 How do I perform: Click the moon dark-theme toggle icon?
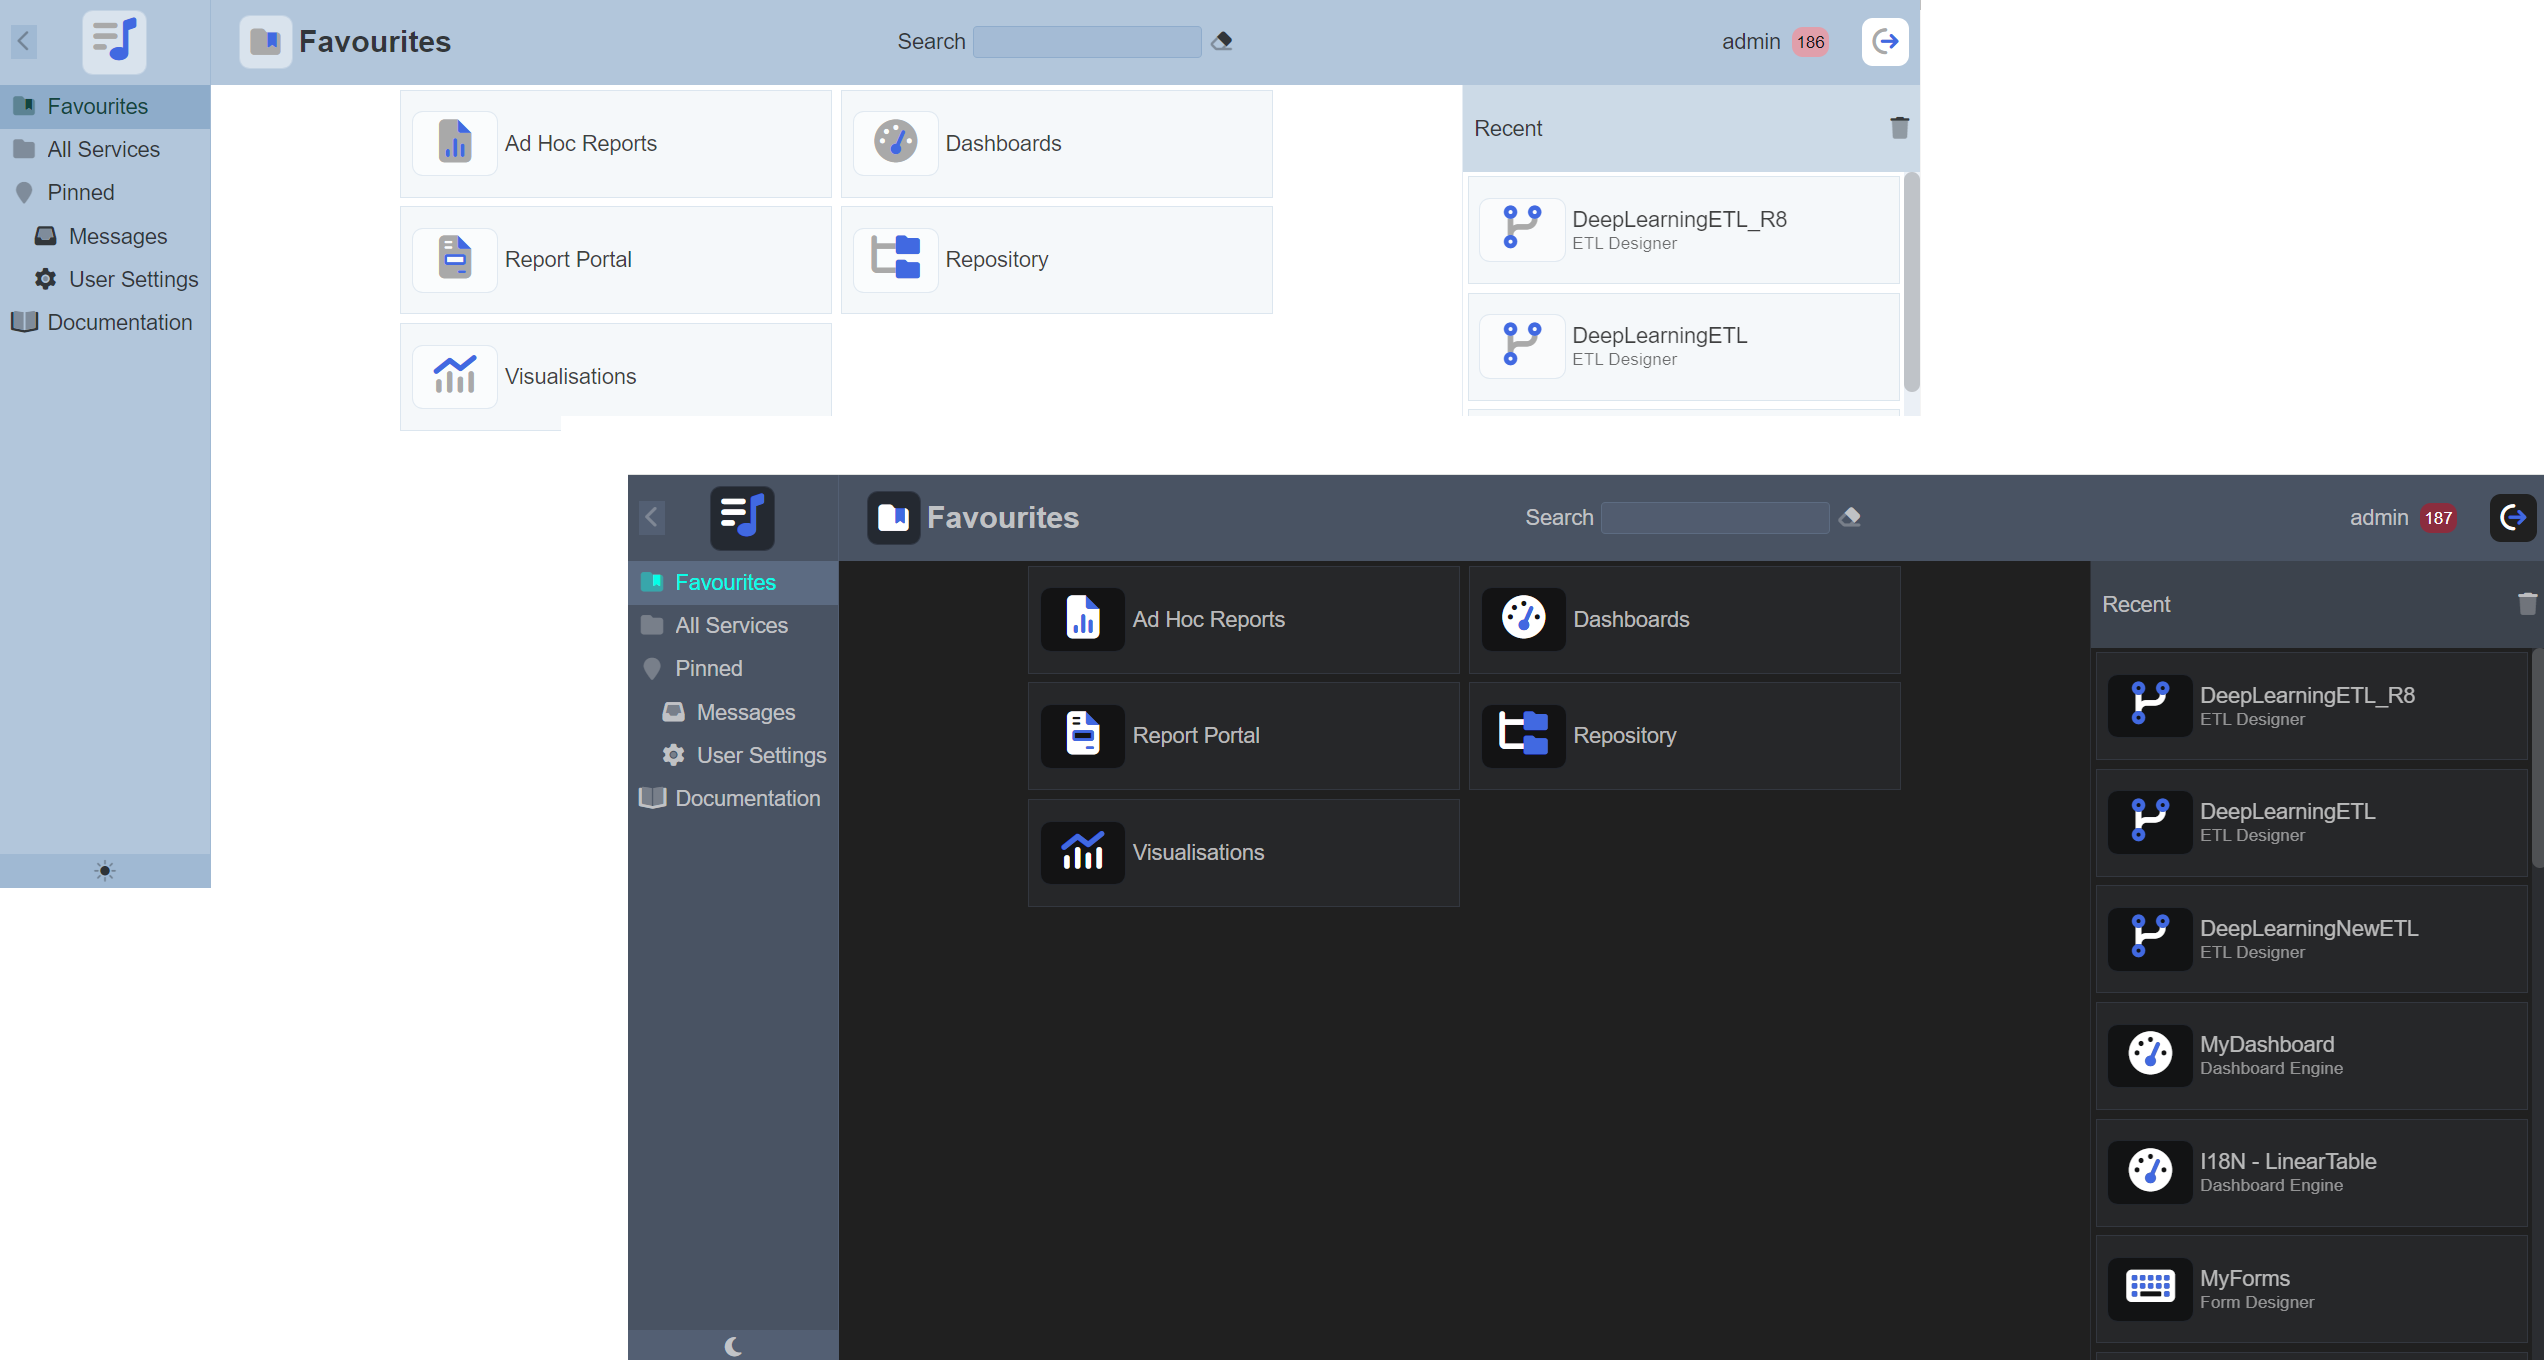(733, 1346)
